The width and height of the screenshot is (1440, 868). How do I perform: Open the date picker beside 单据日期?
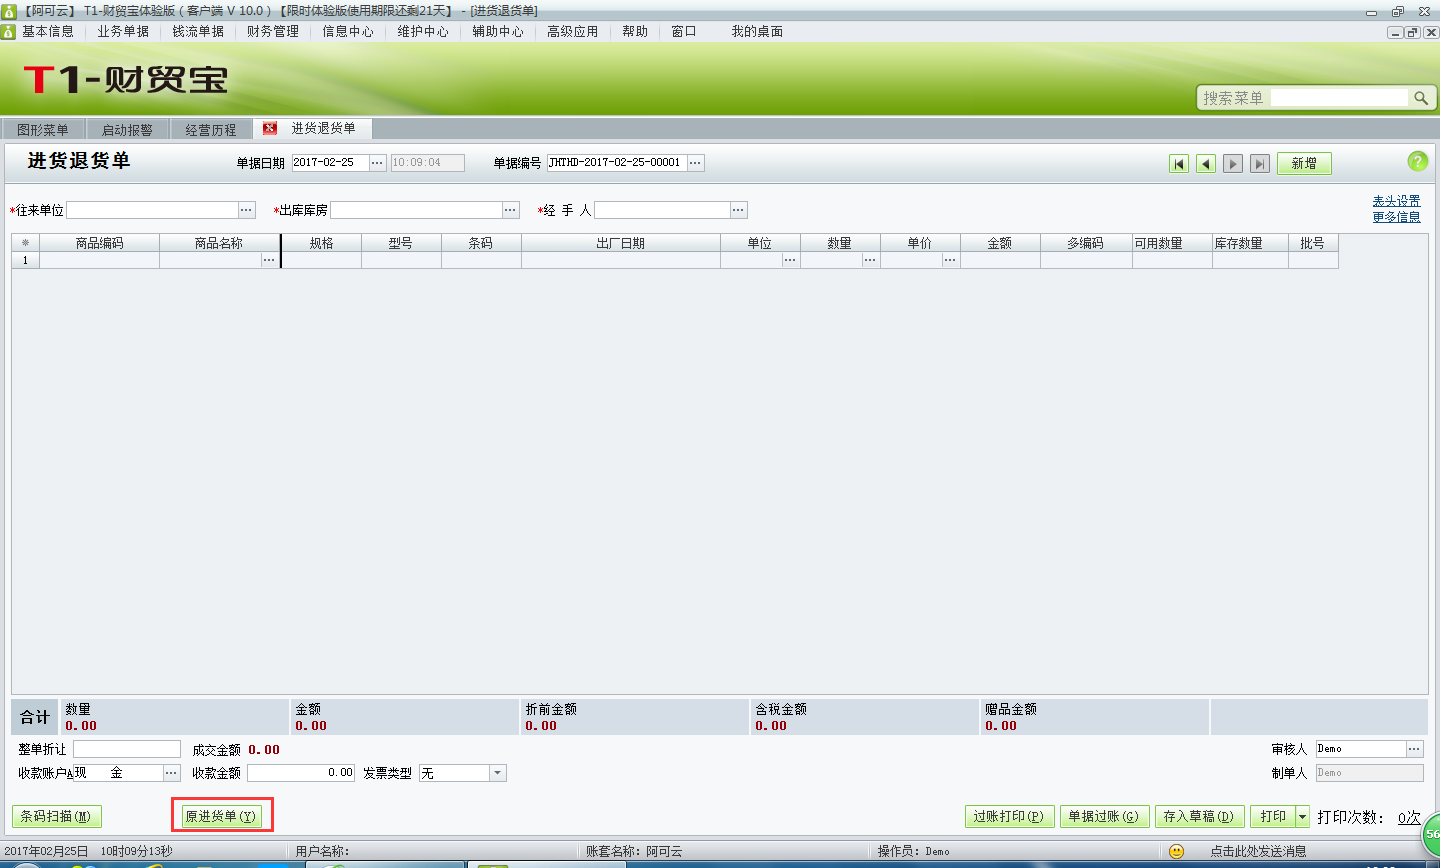[377, 163]
